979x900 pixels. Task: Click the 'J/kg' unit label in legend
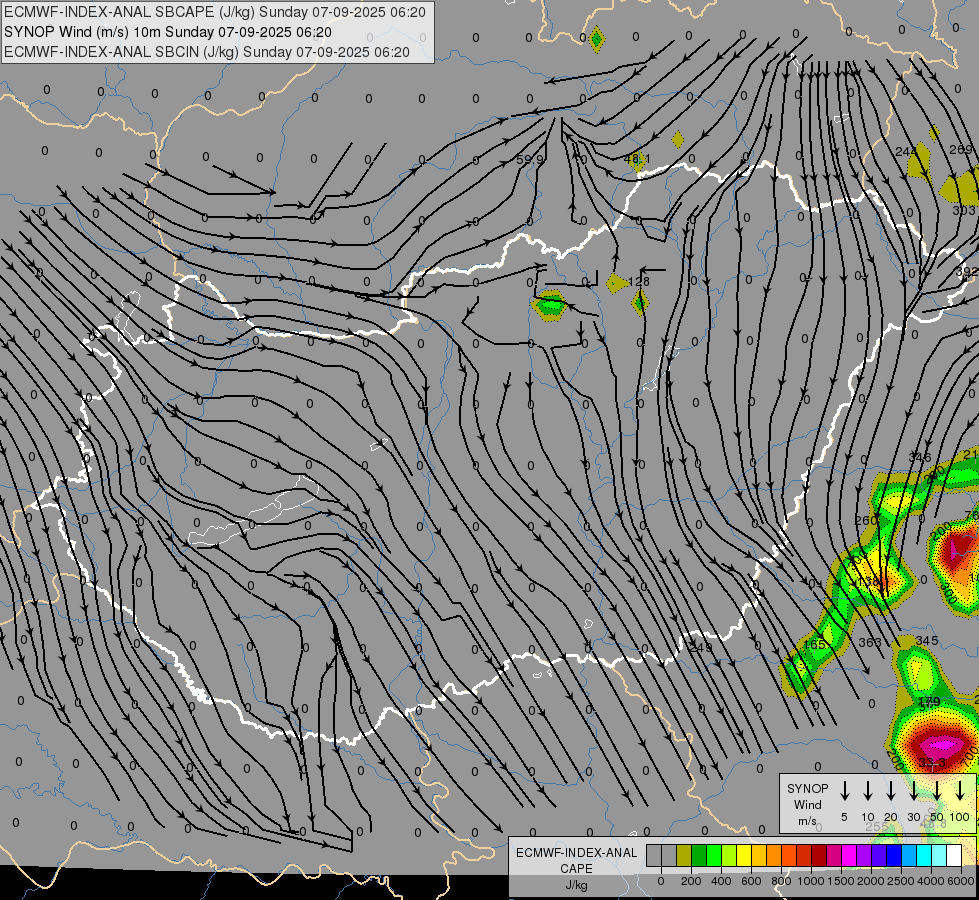(x=576, y=885)
